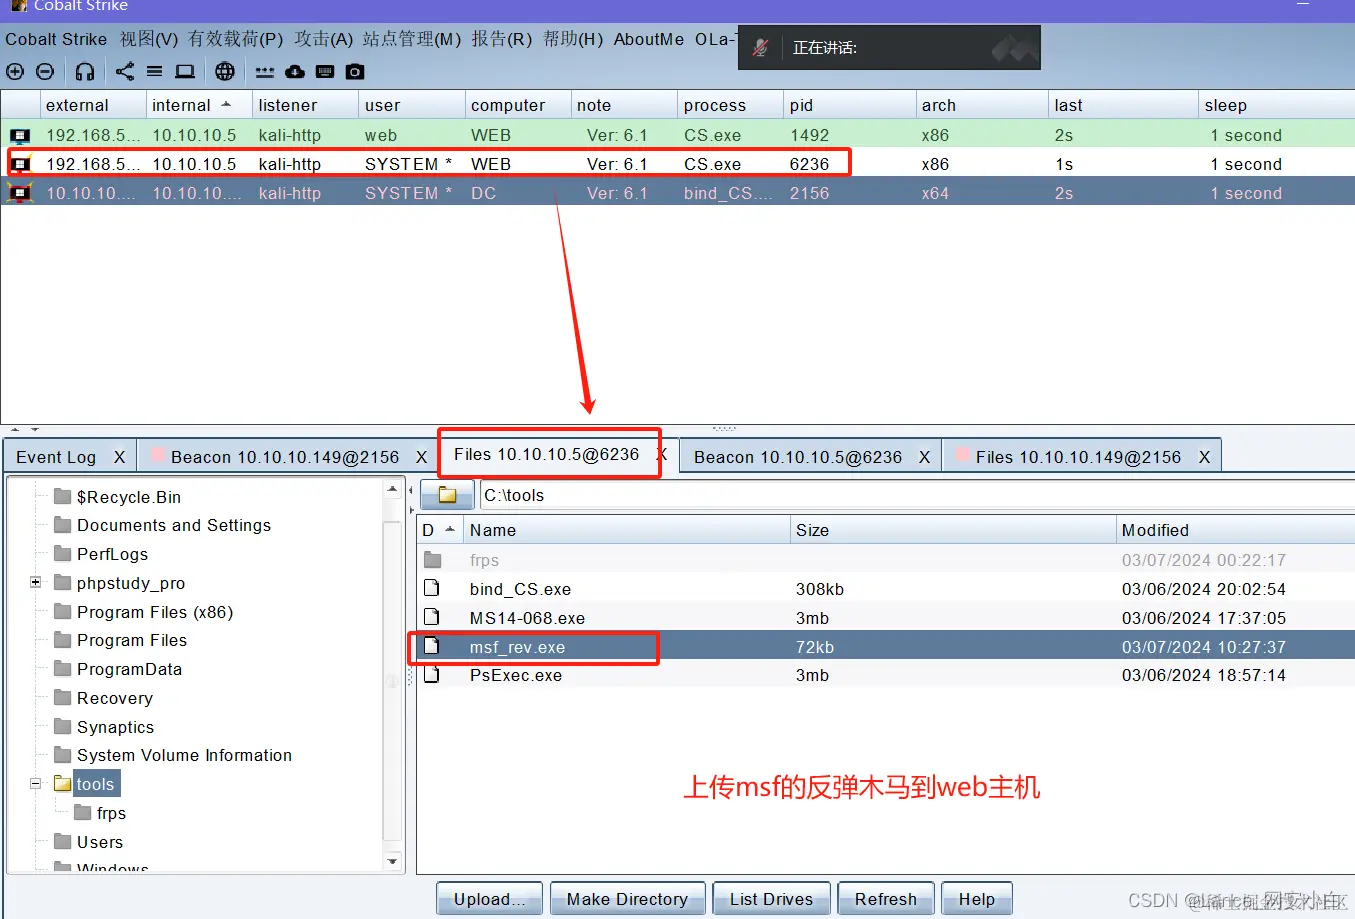The height and width of the screenshot is (919, 1355).
Task: Click folder tree scrollbar down arrow
Action: pos(392,861)
